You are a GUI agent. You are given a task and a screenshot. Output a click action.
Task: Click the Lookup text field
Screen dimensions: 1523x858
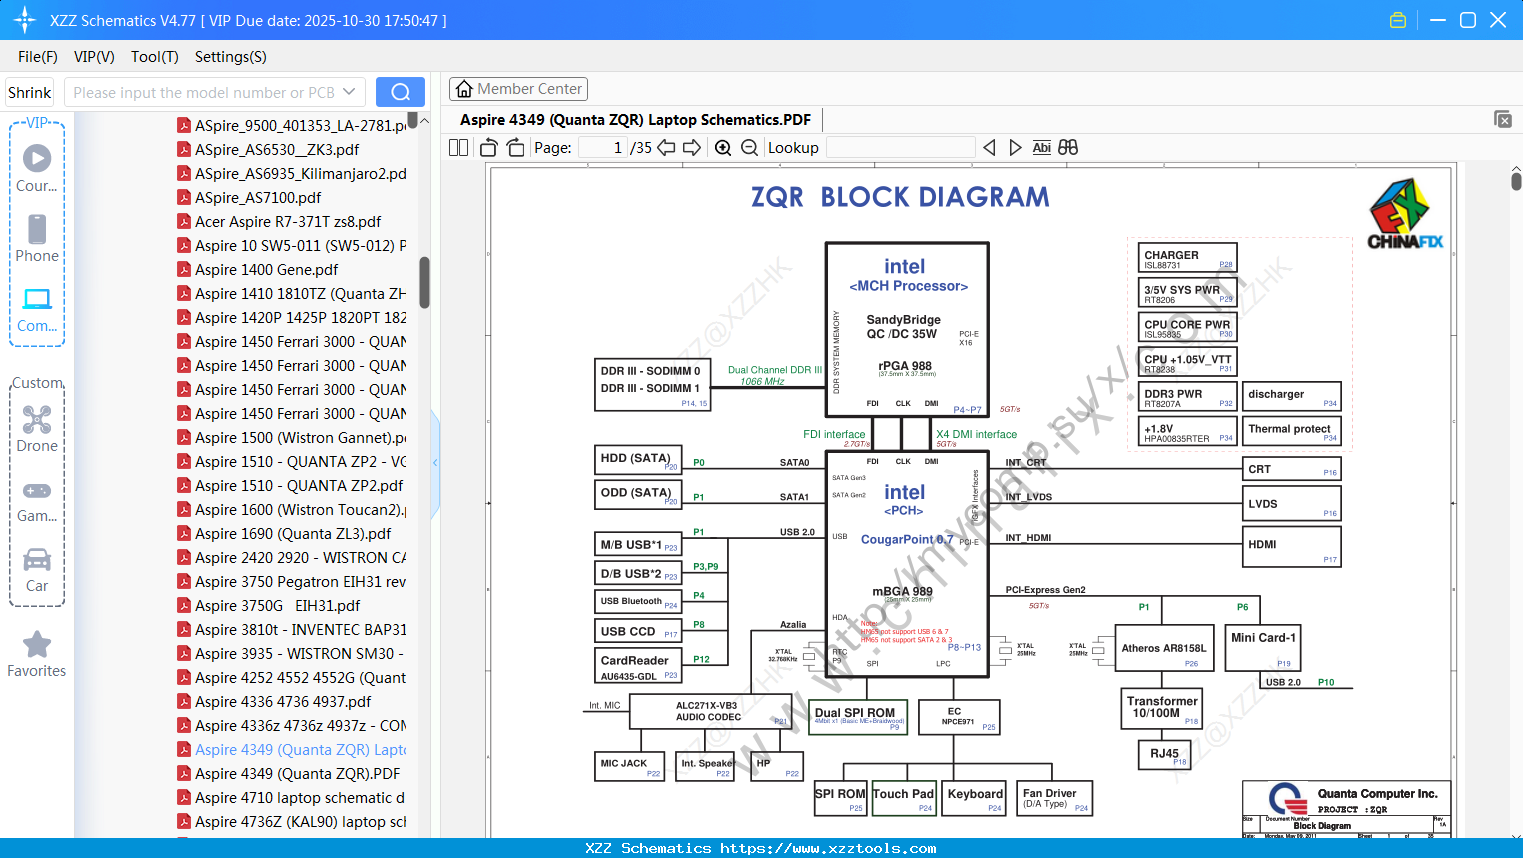[901, 147]
